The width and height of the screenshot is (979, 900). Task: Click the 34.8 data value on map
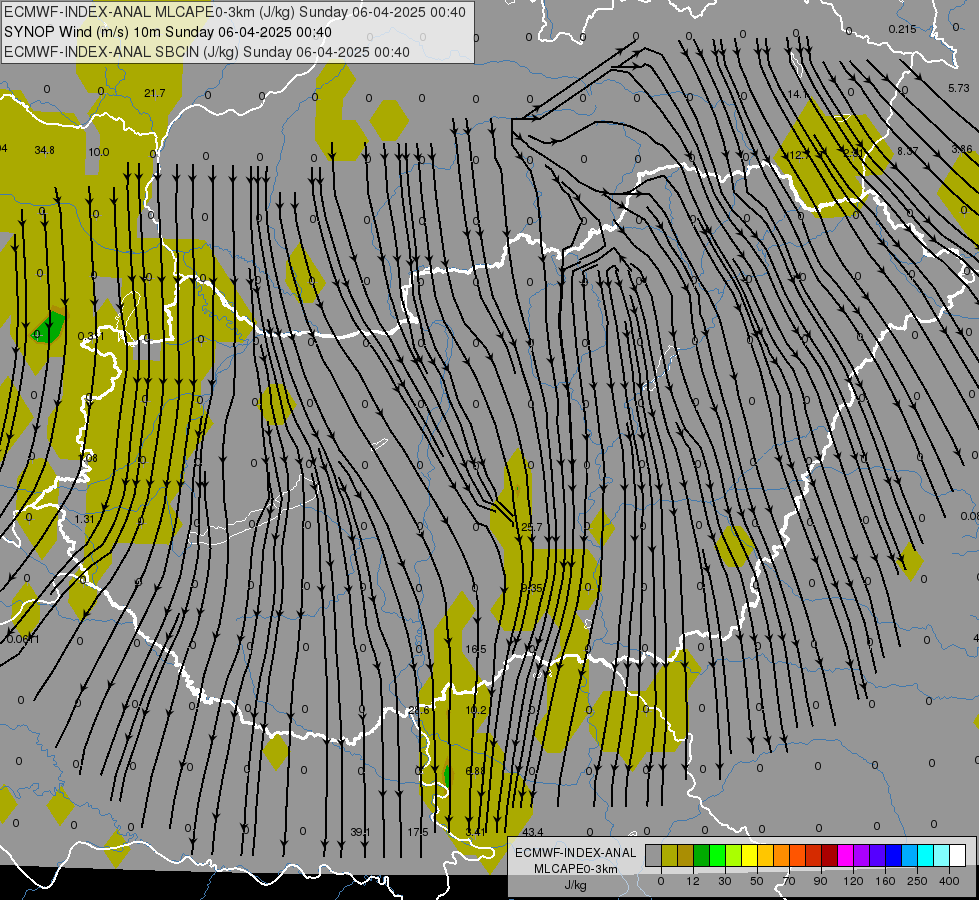[44, 150]
